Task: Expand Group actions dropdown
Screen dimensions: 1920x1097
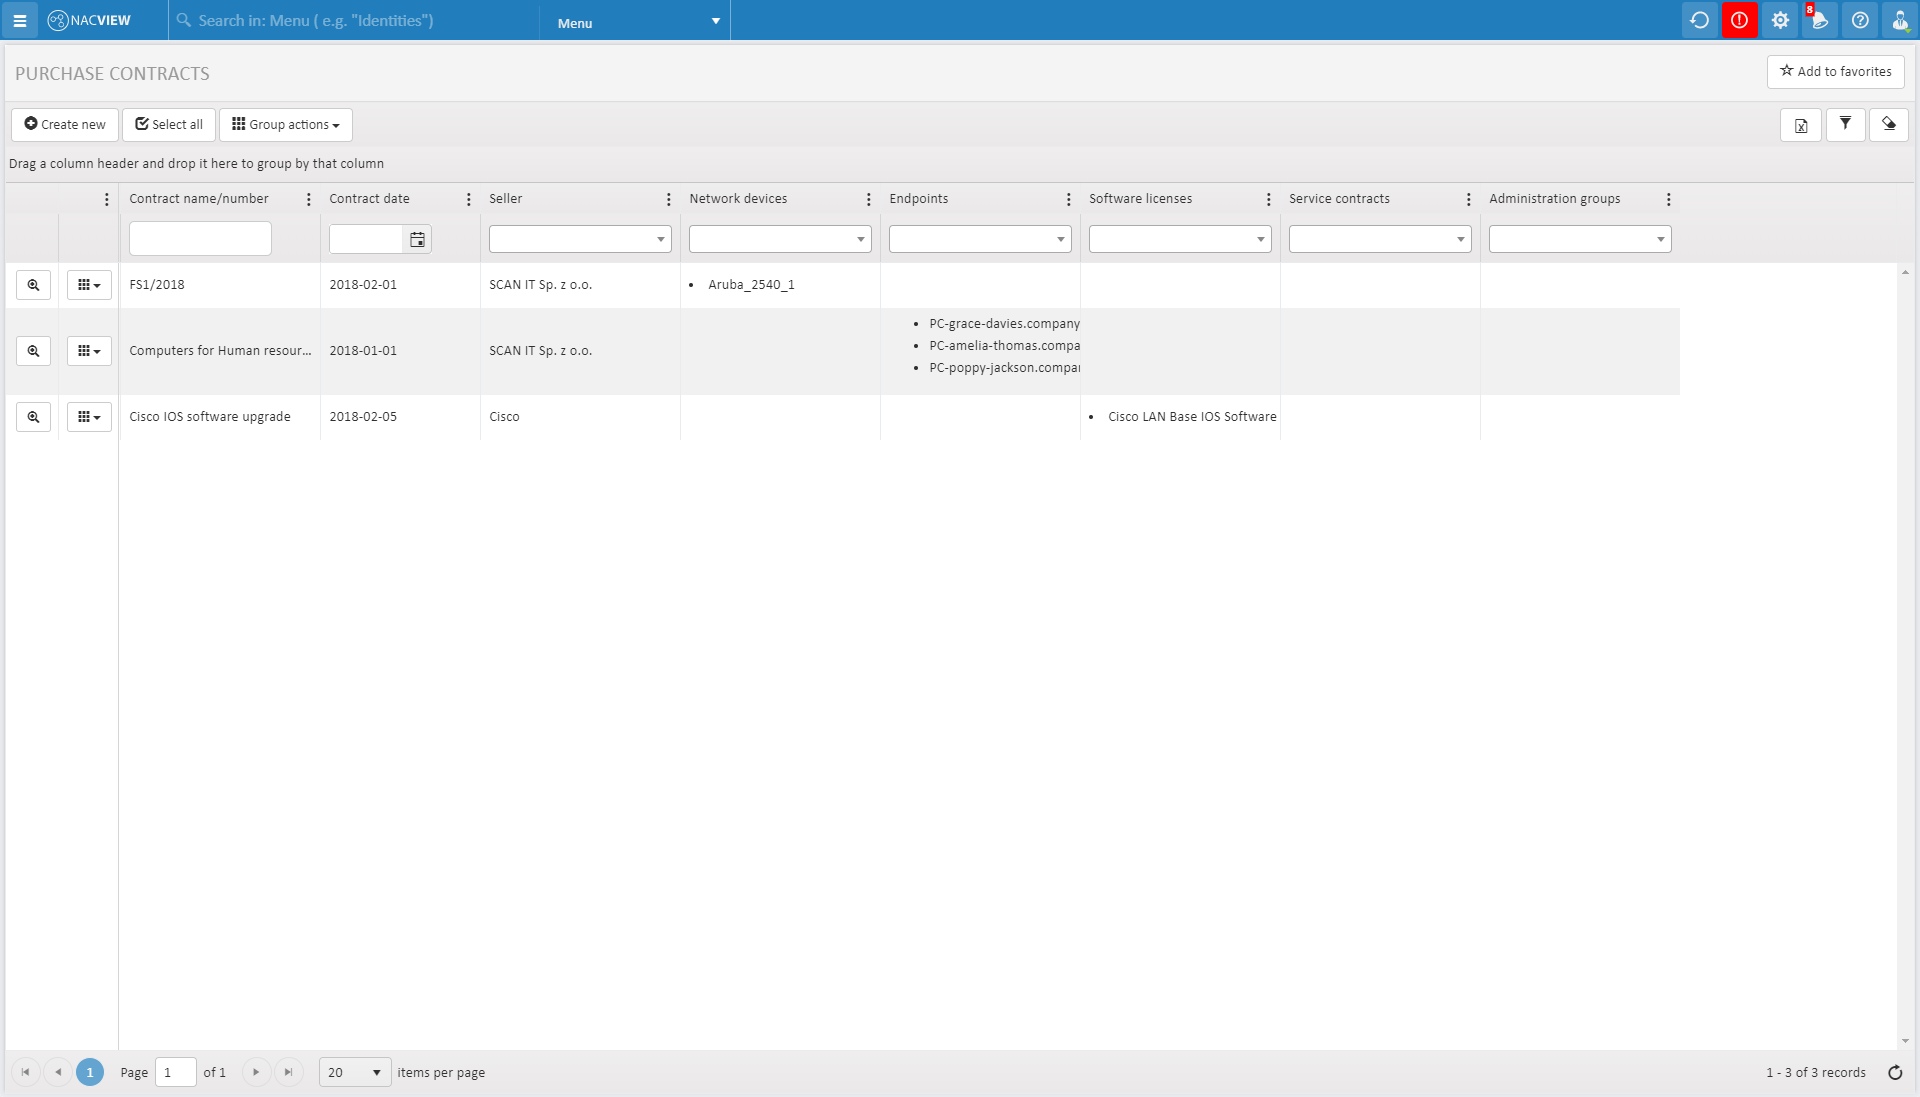Action: [x=286, y=125]
